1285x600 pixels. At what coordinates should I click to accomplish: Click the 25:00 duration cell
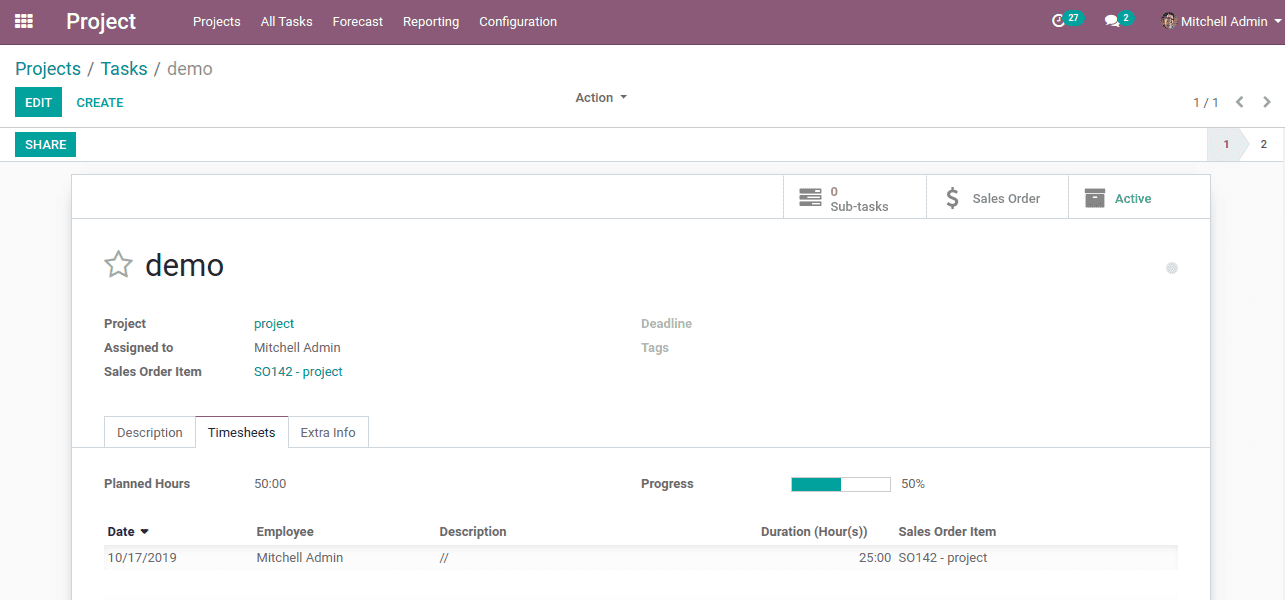tap(874, 558)
